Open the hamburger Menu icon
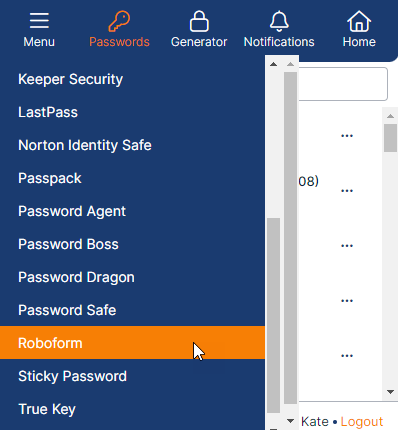 click(39, 21)
